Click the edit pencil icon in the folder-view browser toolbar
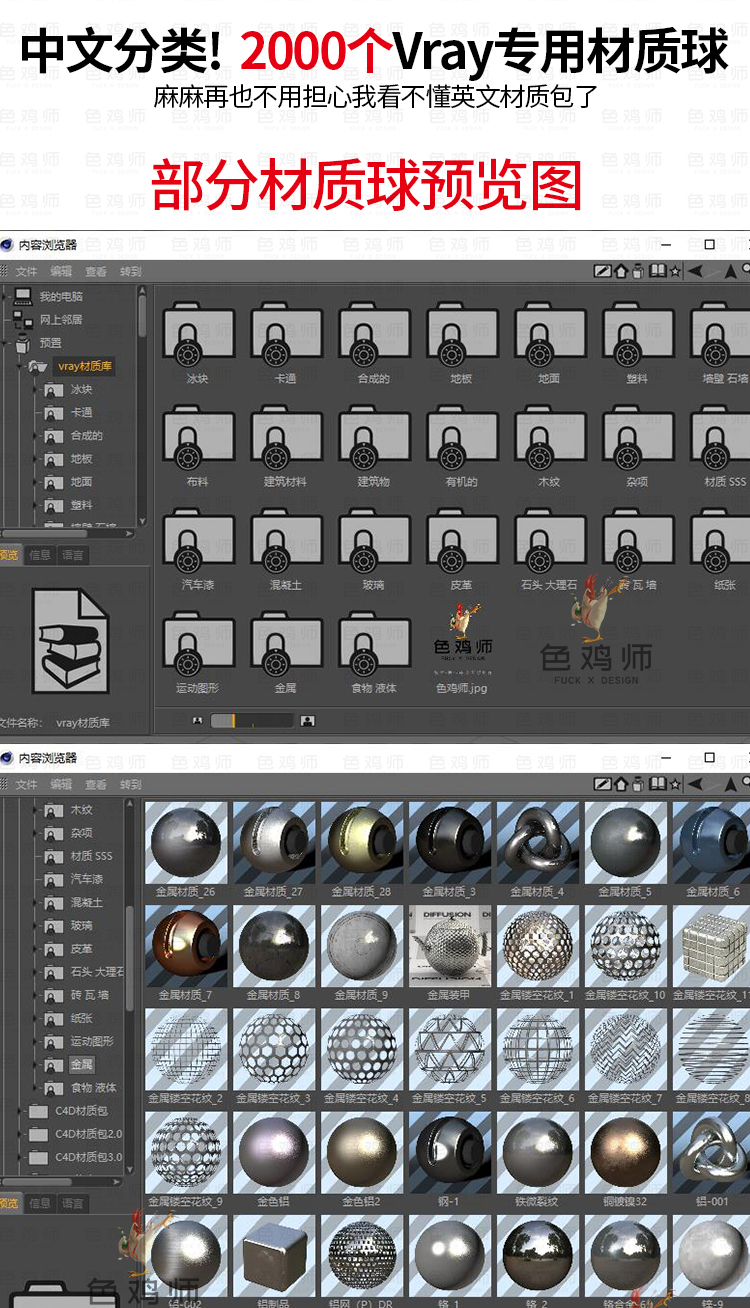The height and width of the screenshot is (1308, 750). click(602, 270)
